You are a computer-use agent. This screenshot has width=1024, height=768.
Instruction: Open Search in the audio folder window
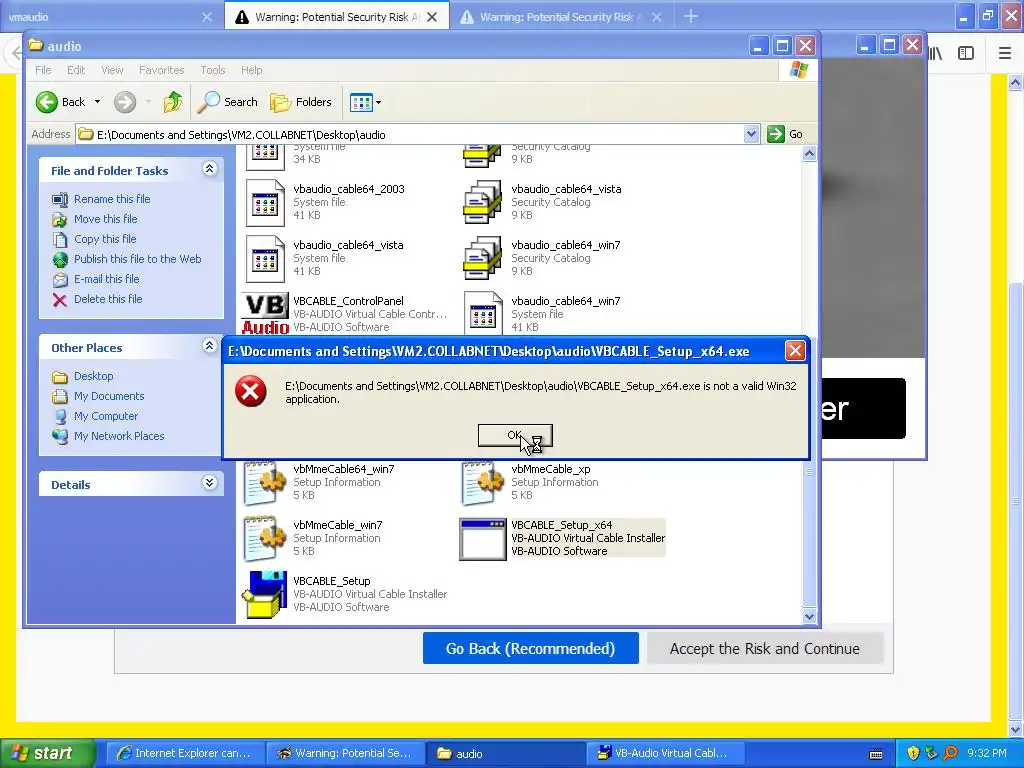click(228, 102)
